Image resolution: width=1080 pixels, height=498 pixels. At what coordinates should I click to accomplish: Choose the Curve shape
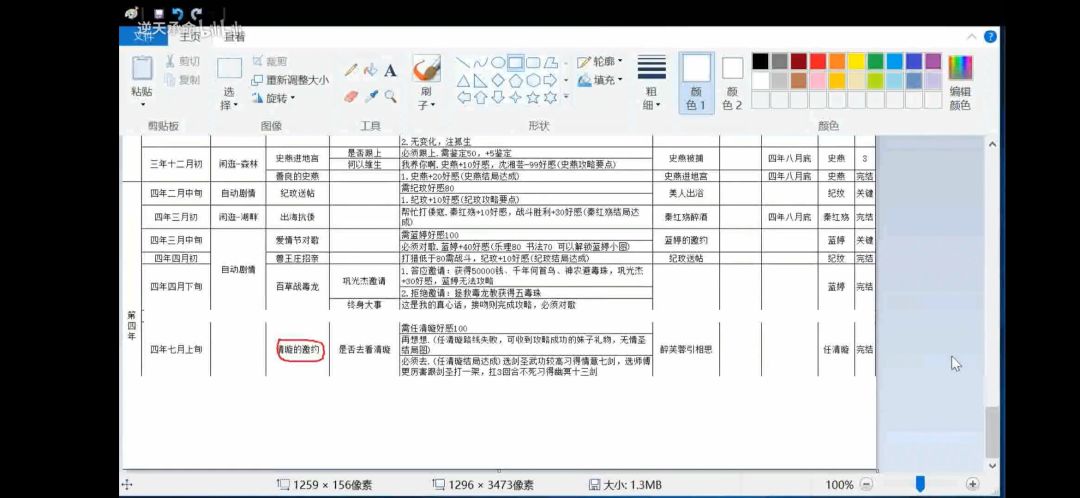tap(481, 63)
